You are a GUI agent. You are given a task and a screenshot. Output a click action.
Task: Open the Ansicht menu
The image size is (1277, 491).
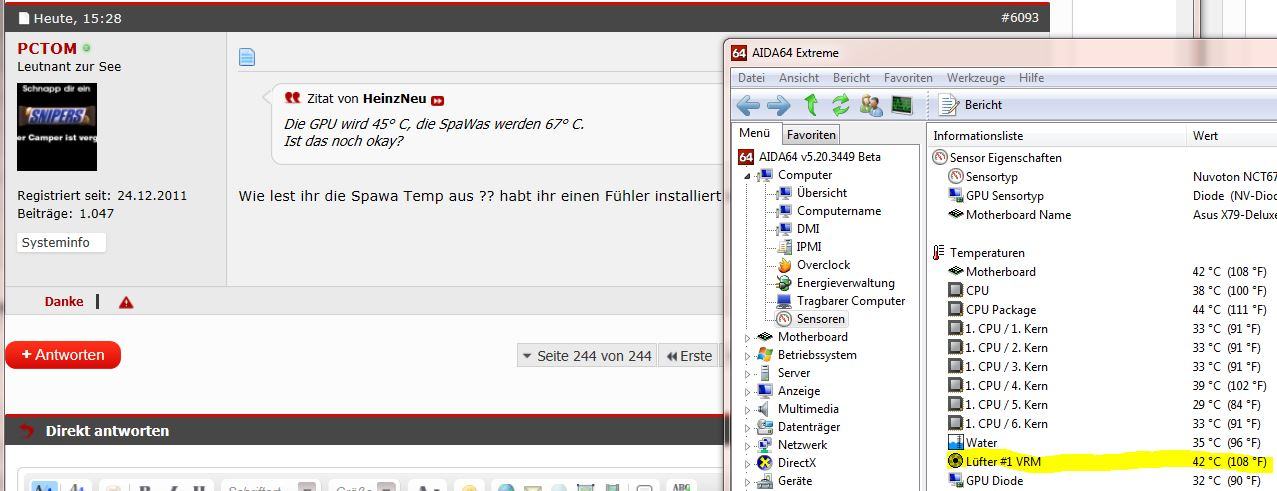tap(799, 77)
